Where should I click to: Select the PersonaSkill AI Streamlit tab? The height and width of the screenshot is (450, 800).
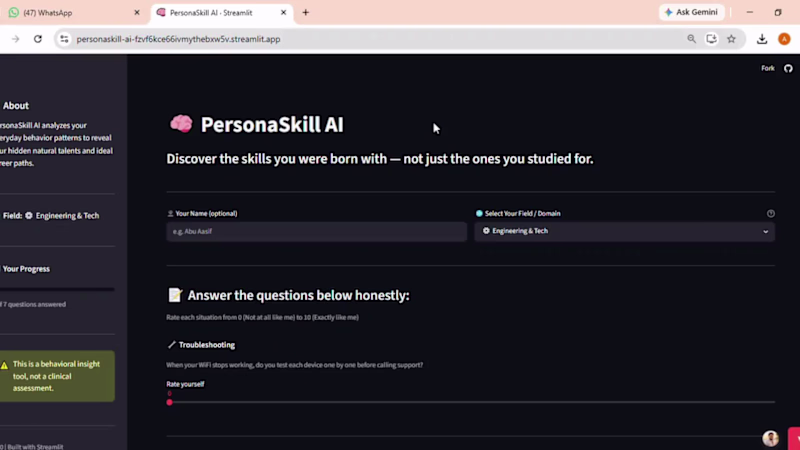pos(222,13)
